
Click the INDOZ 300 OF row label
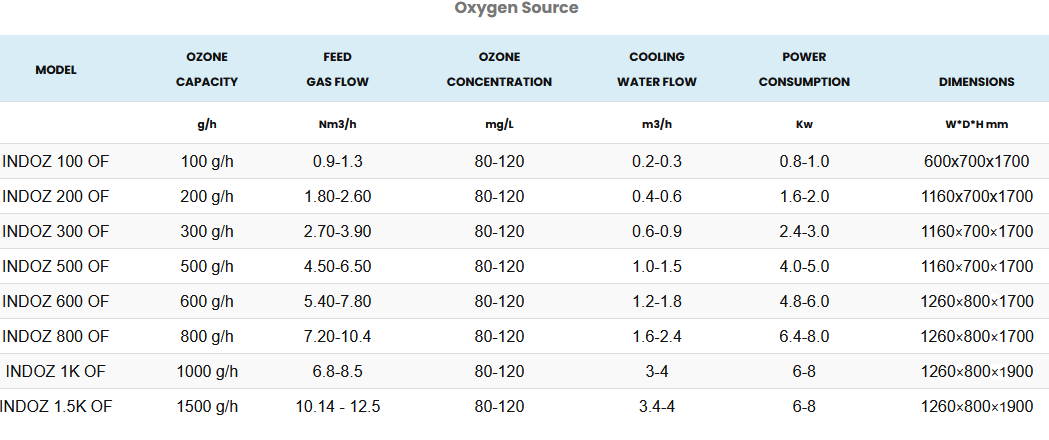click(x=56, y=231)
